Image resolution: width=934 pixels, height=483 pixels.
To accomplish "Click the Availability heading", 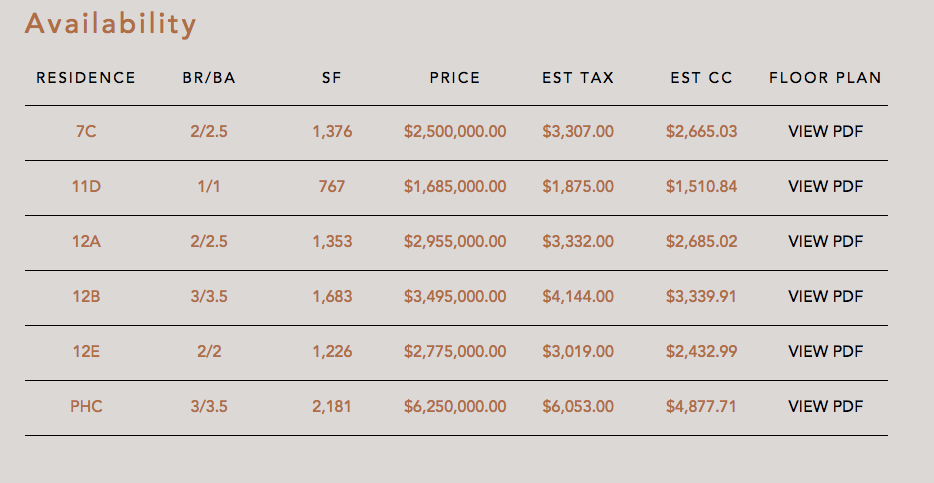I will 110,24.
